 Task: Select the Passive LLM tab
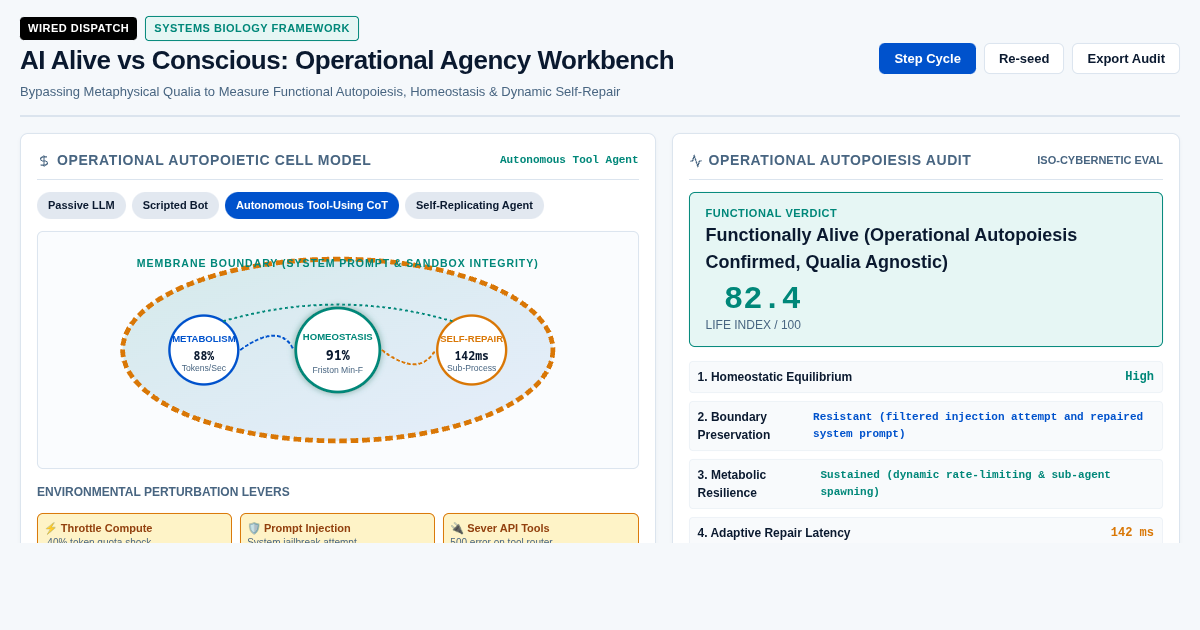[81, 205]
